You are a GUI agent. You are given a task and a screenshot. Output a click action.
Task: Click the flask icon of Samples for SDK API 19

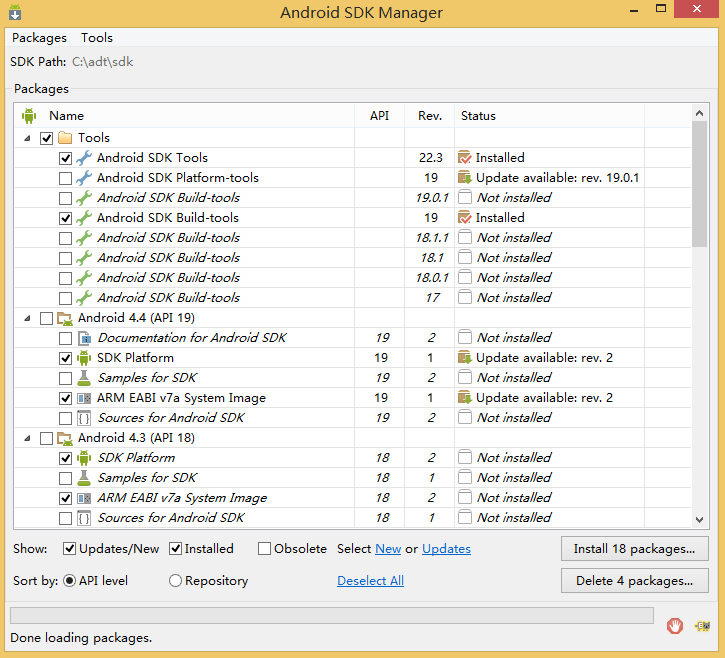point(84,378)
